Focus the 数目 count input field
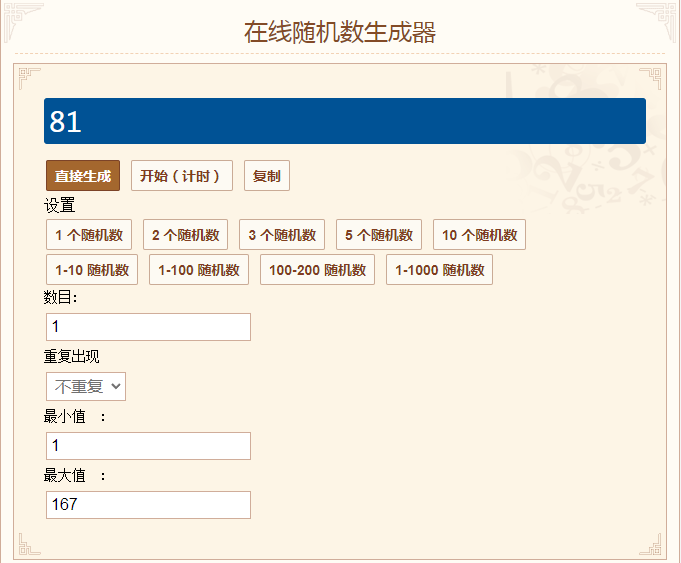 coord(149,327)
